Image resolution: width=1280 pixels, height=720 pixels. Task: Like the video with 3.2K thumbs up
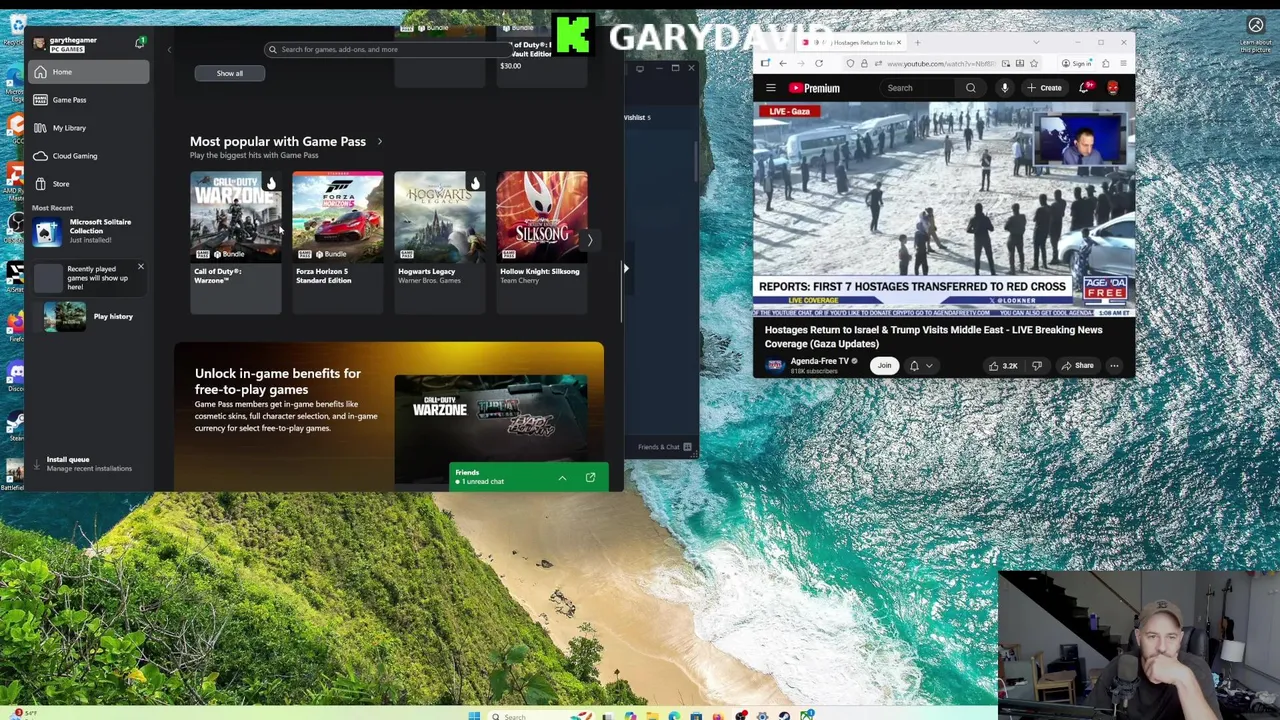click(1002, 366)
